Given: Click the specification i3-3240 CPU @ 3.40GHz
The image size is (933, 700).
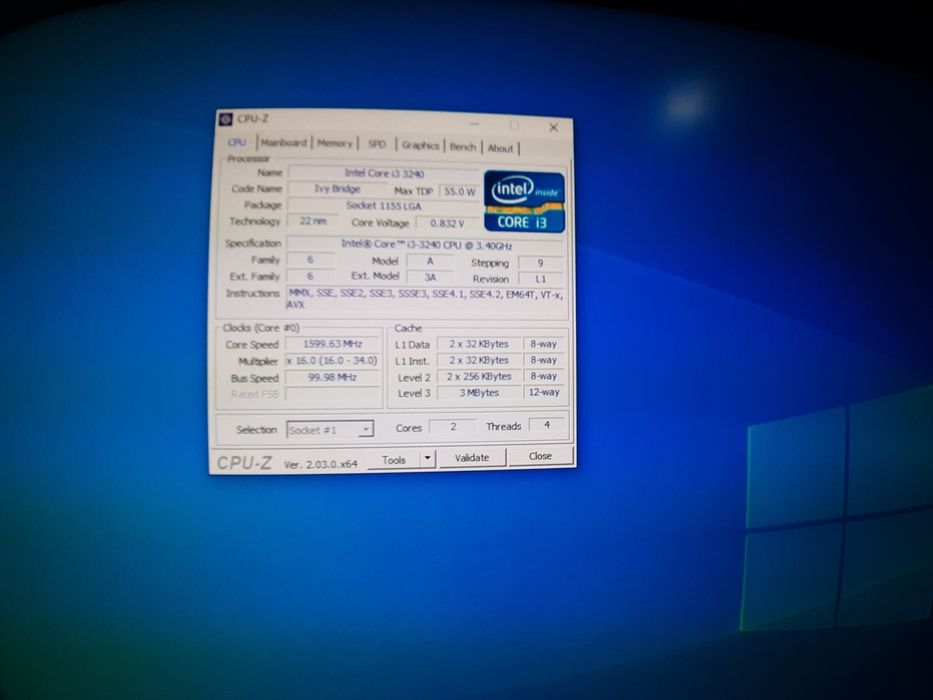Looking at the screenshot, I should (426, 245).
